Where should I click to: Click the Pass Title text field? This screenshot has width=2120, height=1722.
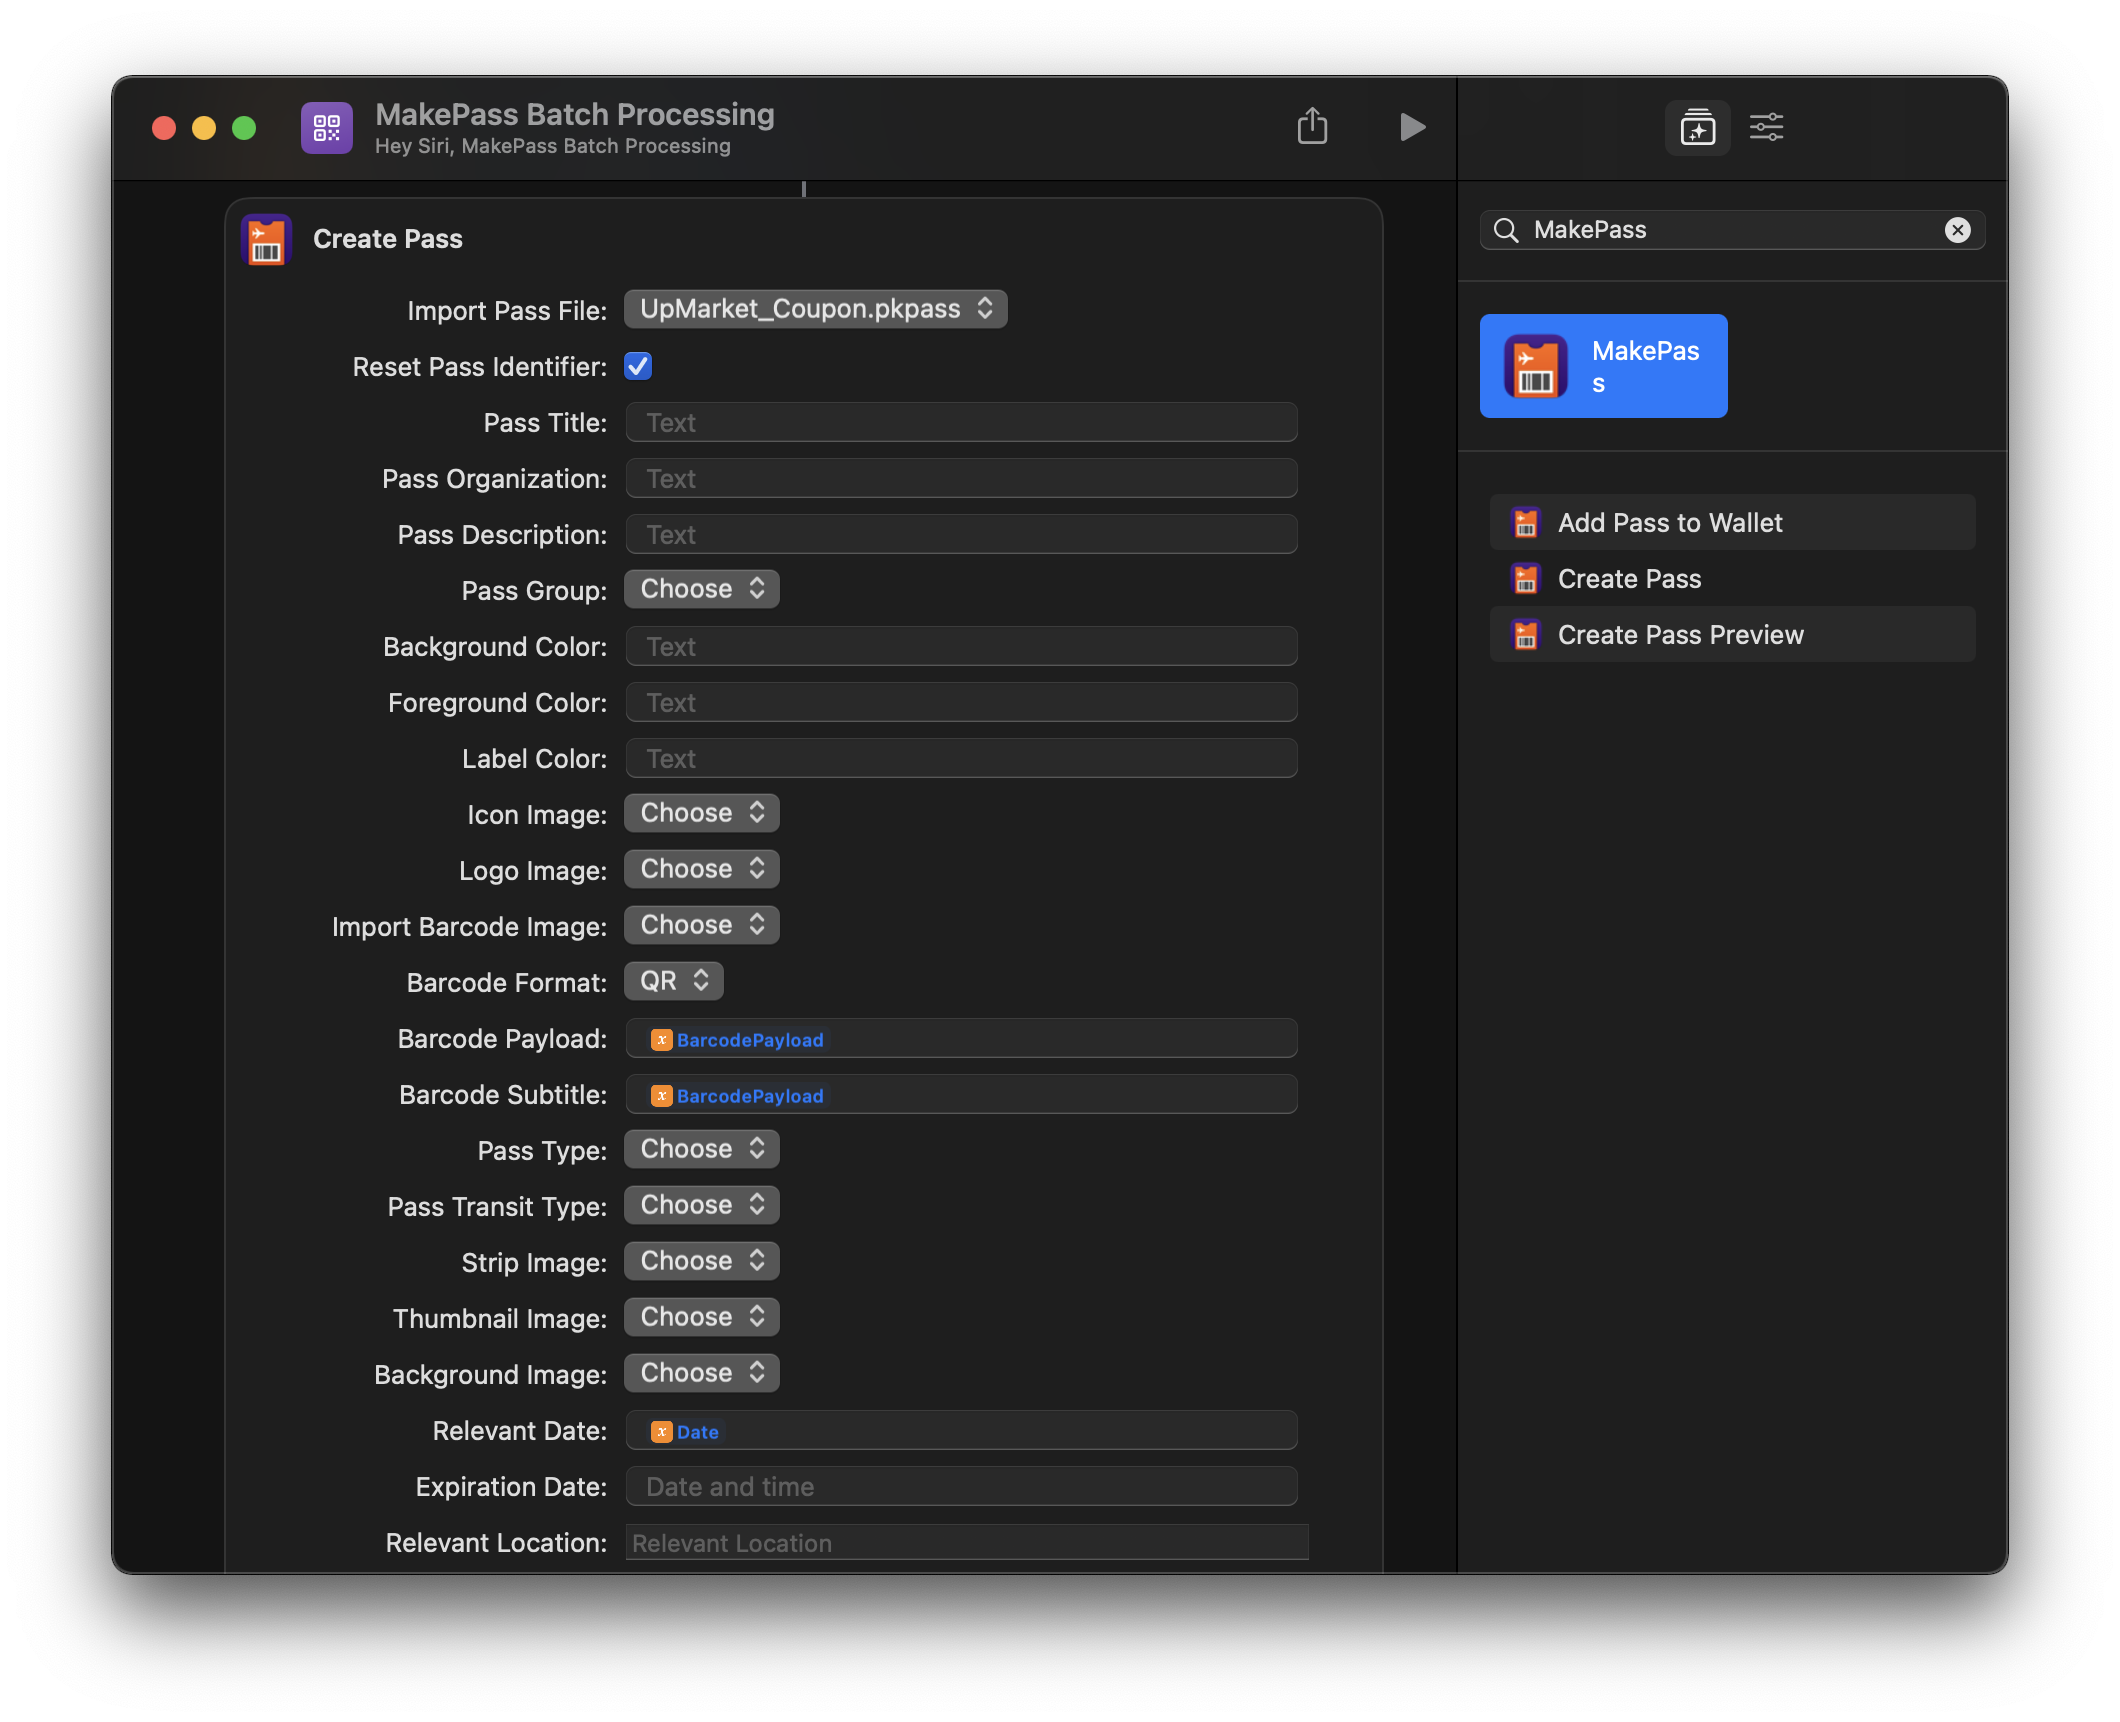point(961,422)
